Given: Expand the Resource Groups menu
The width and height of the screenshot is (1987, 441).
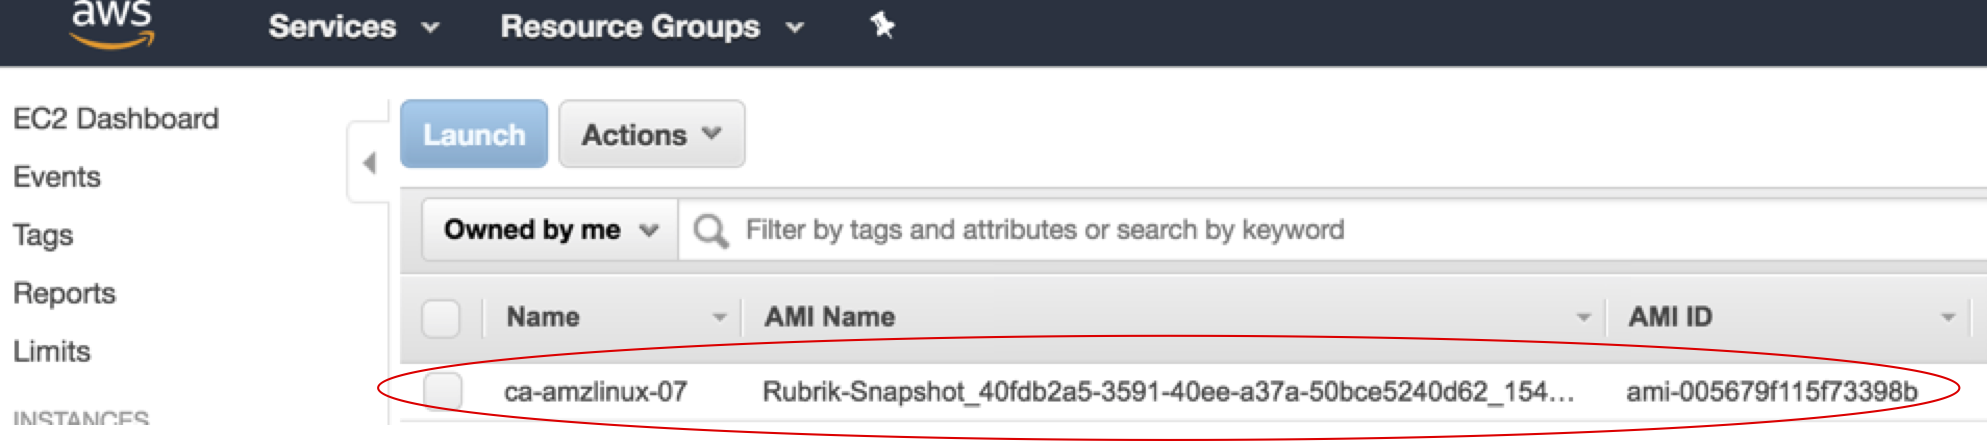Looking at the screenshot, I should tap(652, 26).
